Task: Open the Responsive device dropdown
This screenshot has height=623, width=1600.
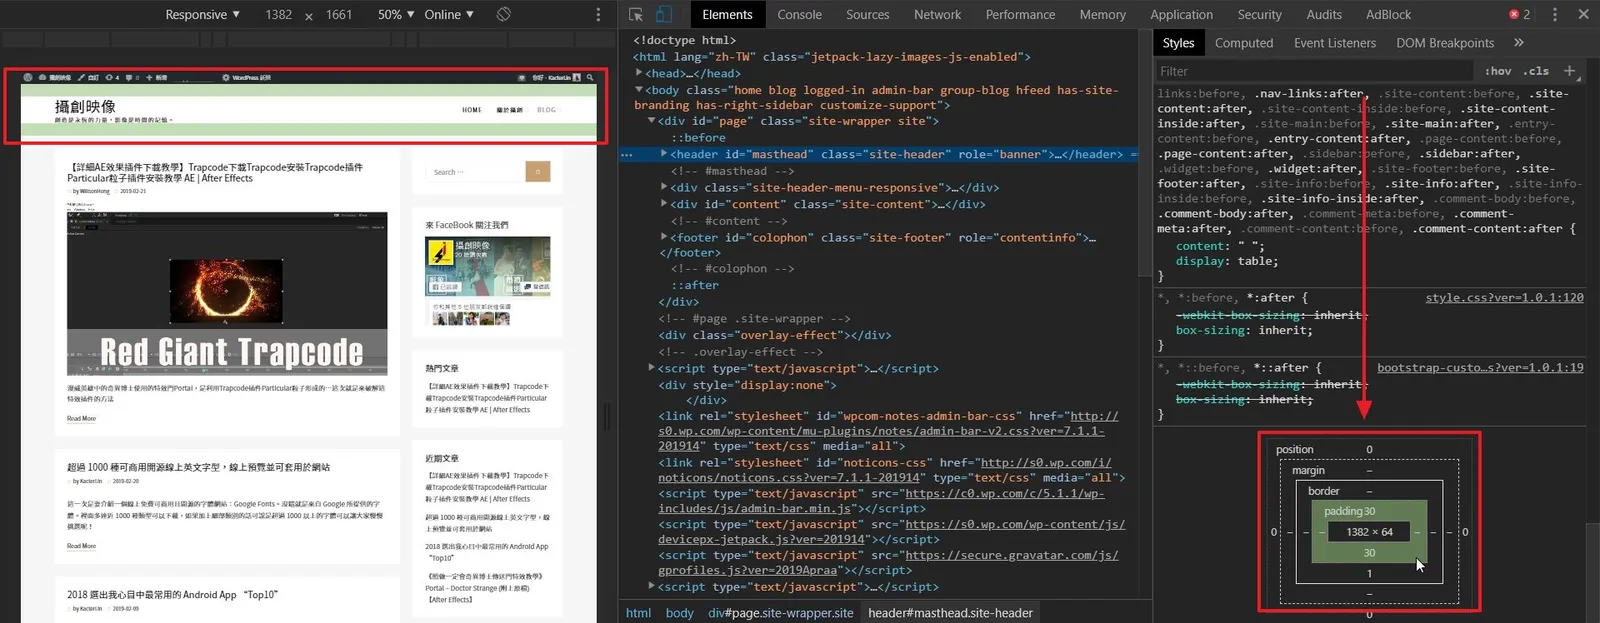Action: click(x=203, y=15)
